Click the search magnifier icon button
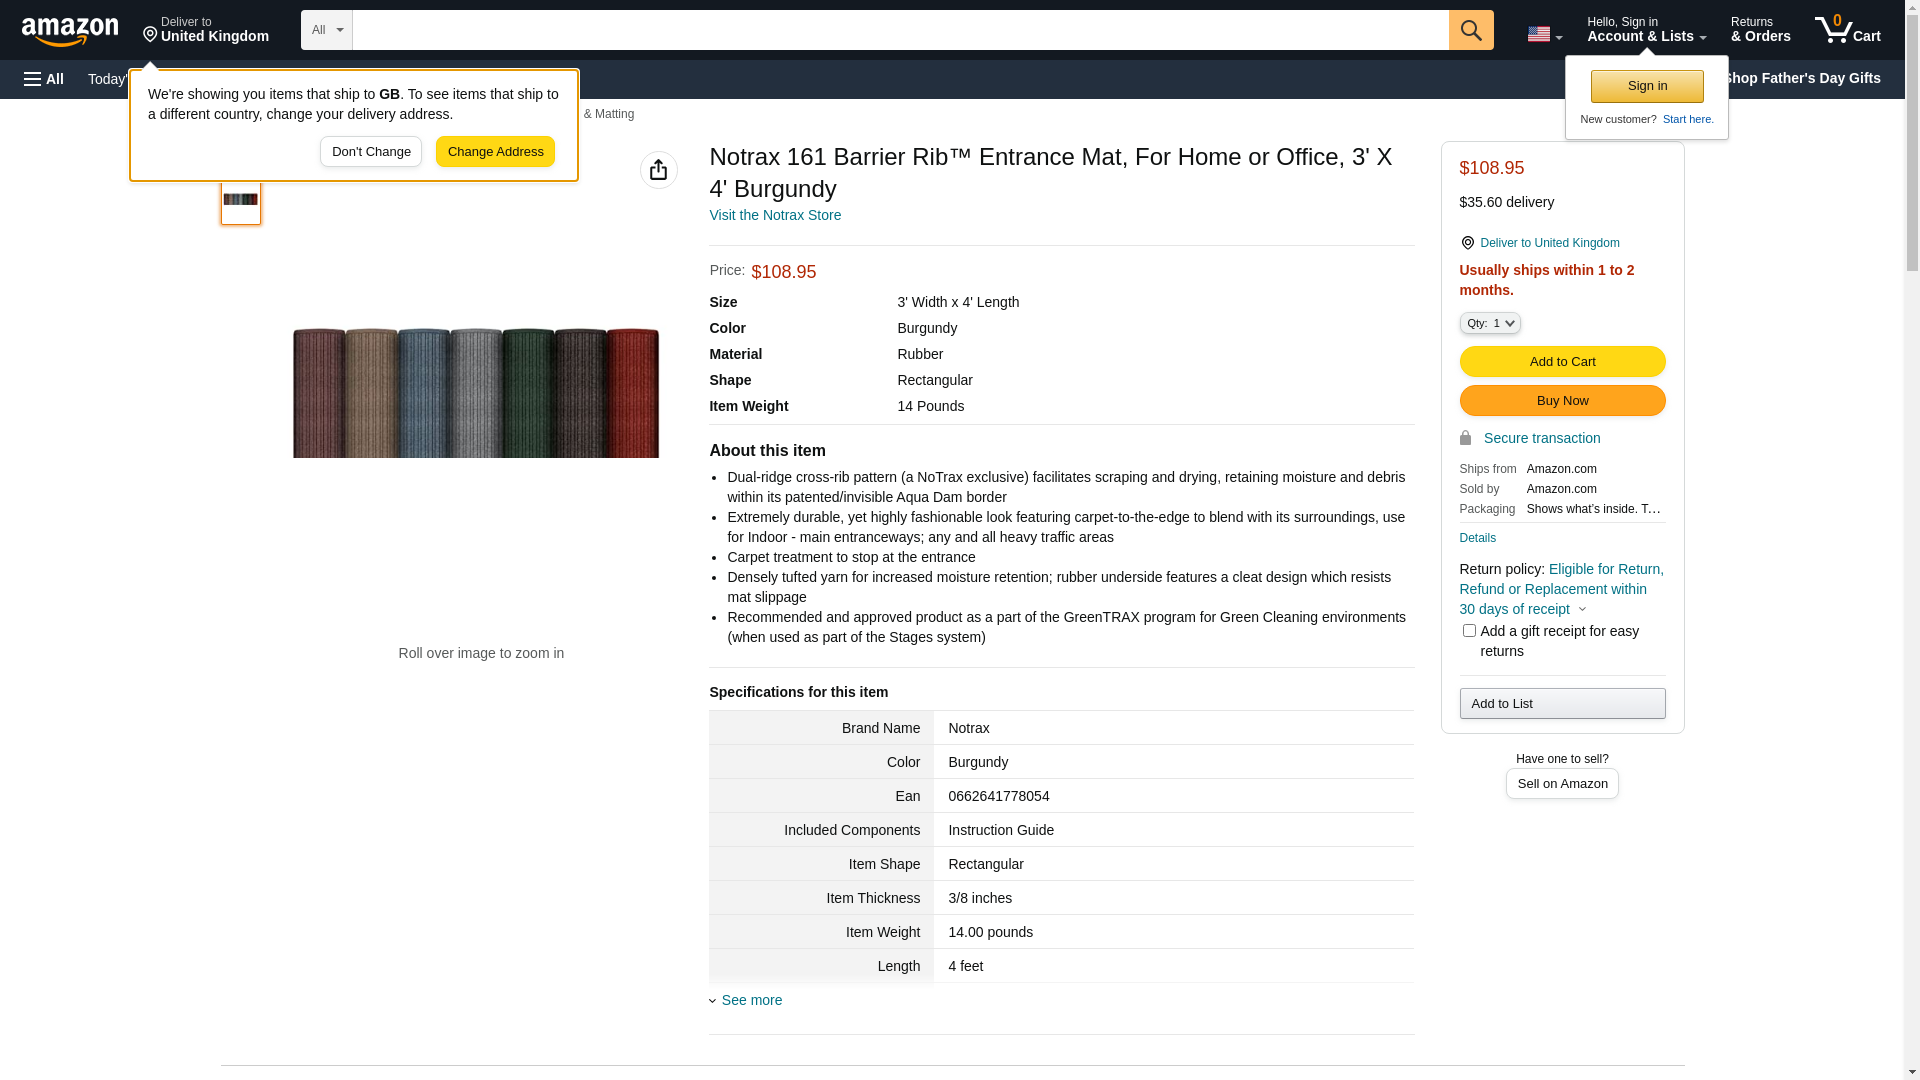The width and height of the screenshot is (1920, 1080). point(1470,30)
